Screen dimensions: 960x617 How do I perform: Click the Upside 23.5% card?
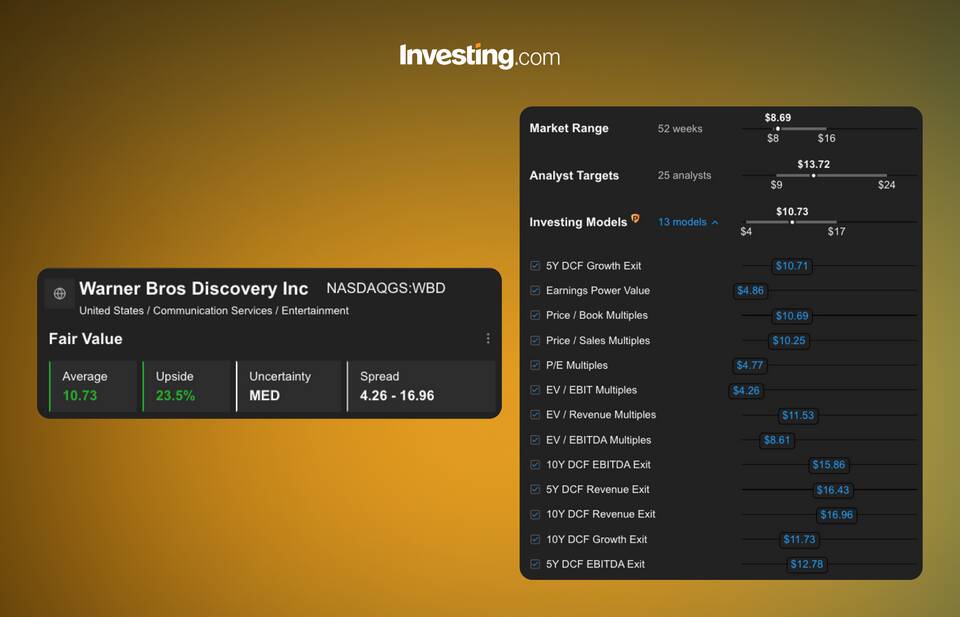[186, 386]
